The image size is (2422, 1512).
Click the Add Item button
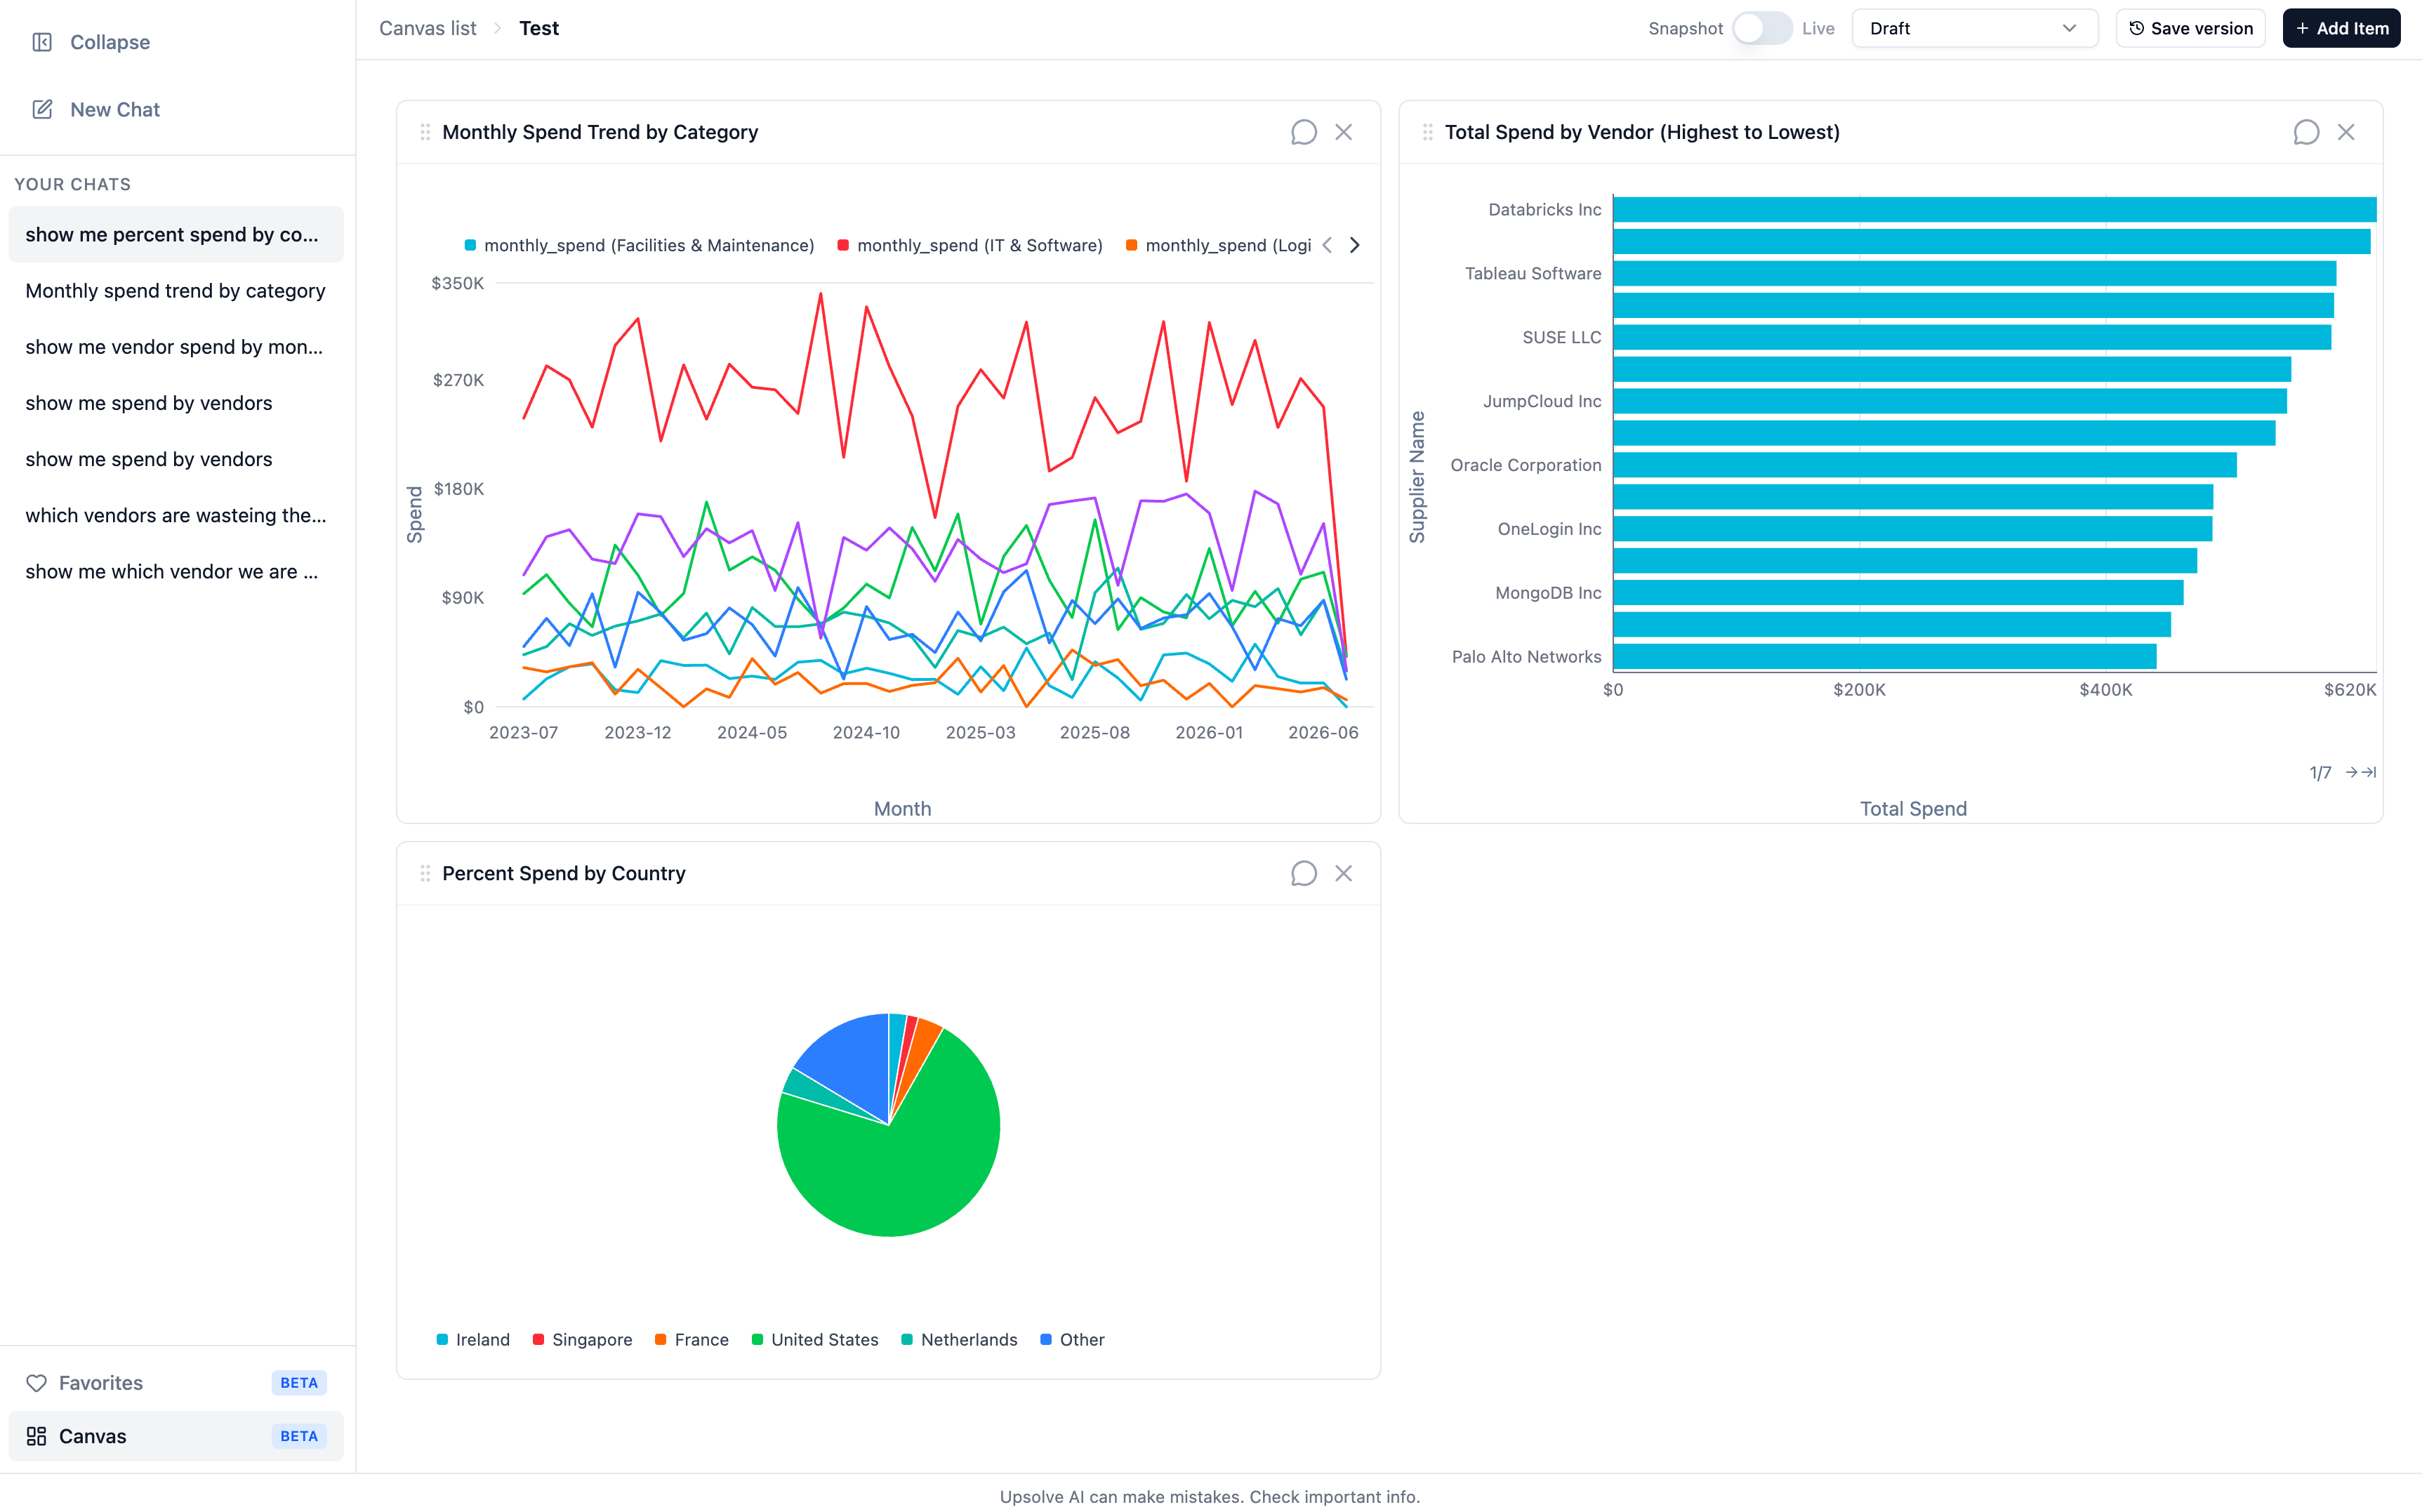(x=2341, y=28)
